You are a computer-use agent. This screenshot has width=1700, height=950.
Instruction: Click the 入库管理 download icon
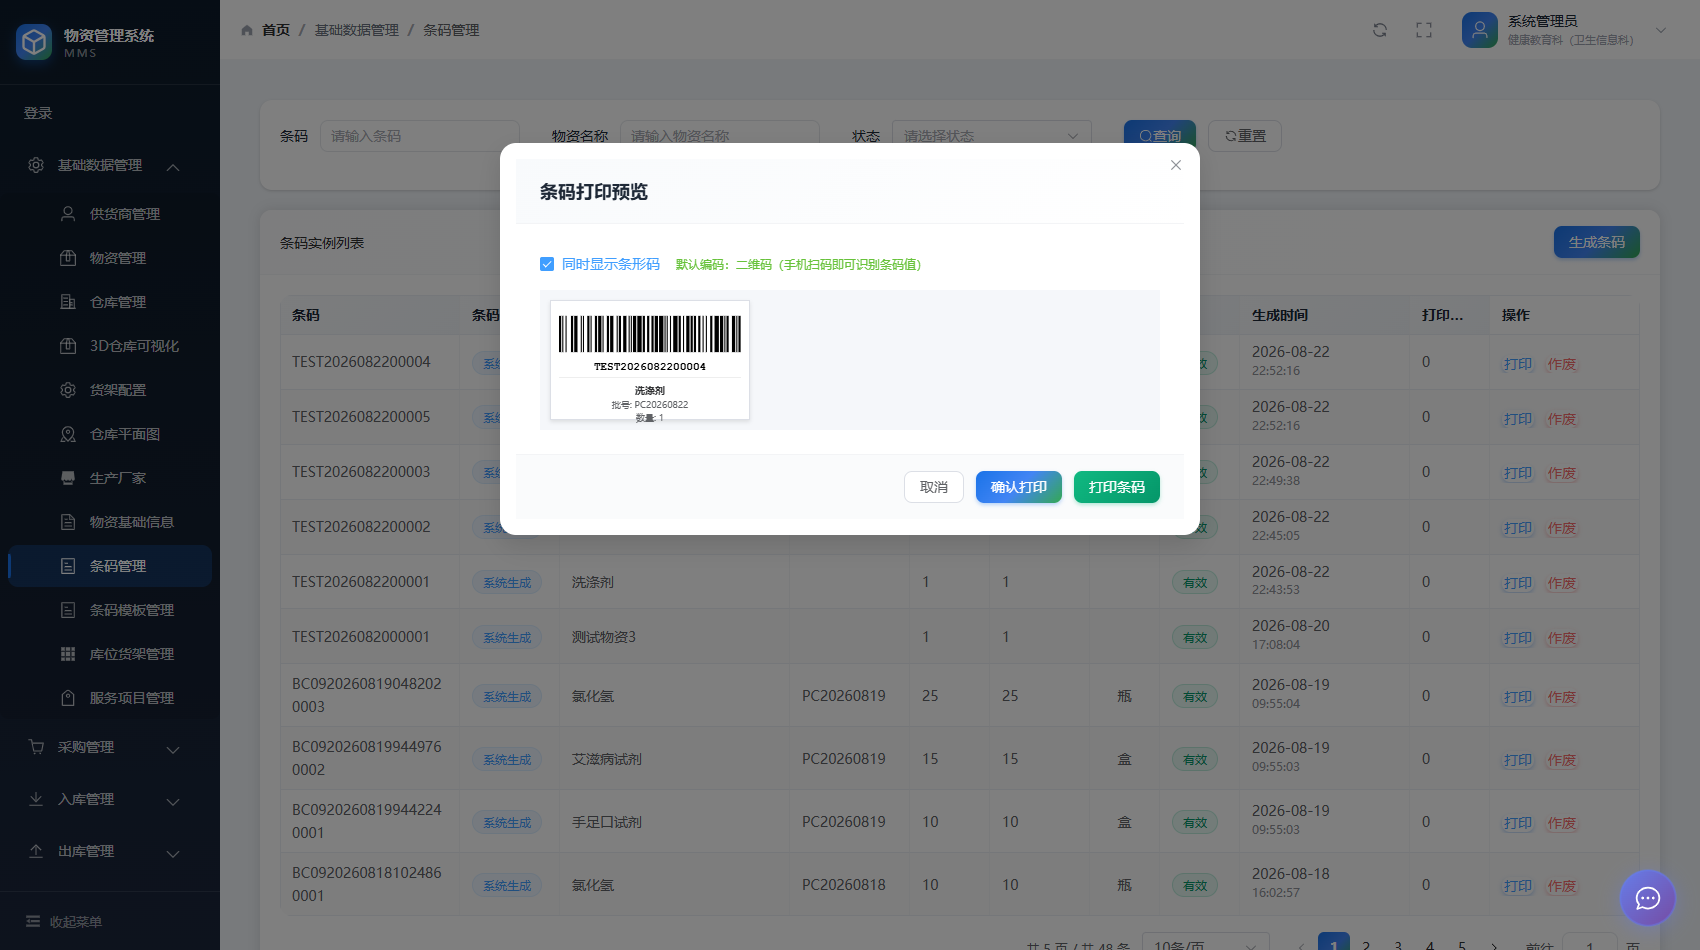coord(36,799)
